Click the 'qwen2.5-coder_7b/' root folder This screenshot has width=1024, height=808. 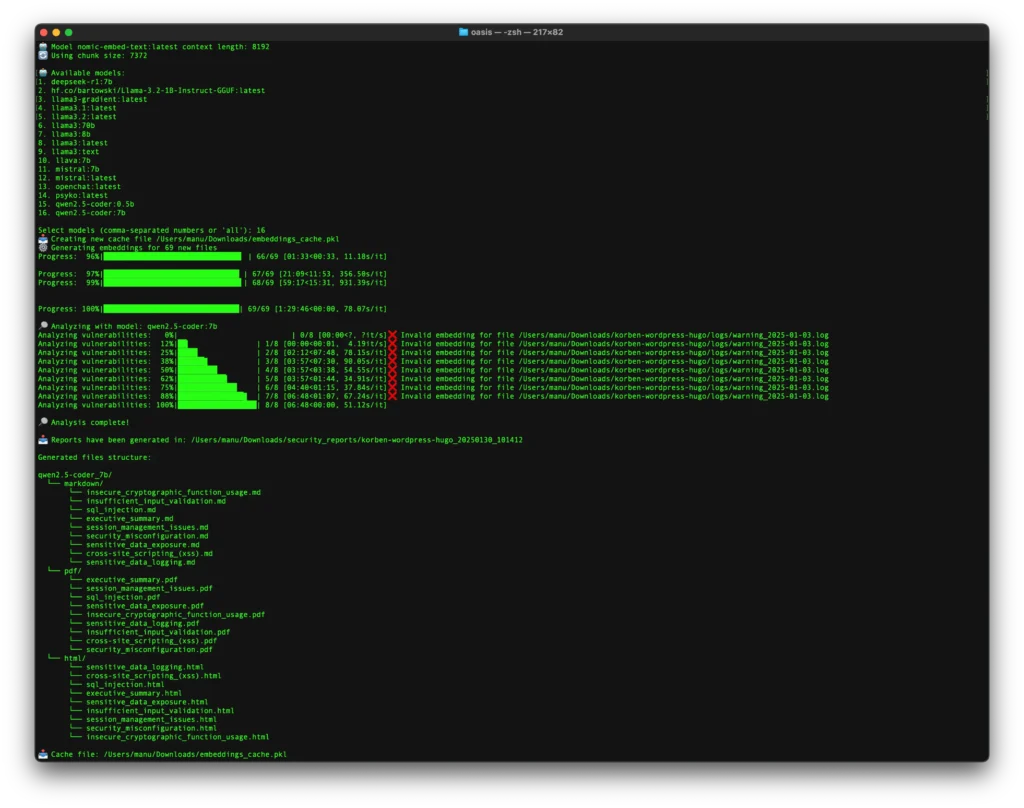tap(75, 475)
